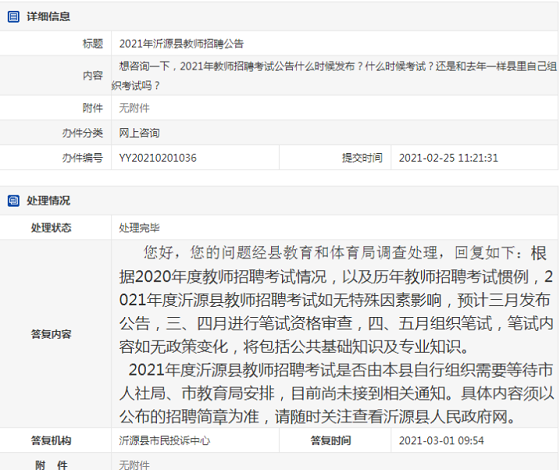
Task: Click the 网上咨询 category value
Action: pyautogui.click(x=139, y=133)
